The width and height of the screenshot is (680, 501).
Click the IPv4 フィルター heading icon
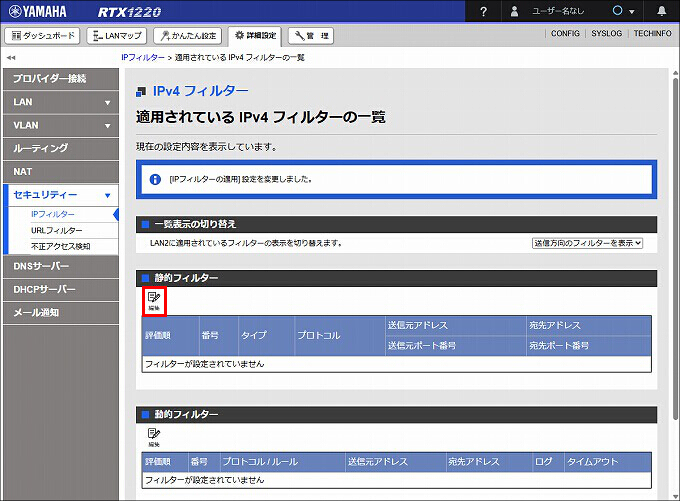[x=141, y=92]
